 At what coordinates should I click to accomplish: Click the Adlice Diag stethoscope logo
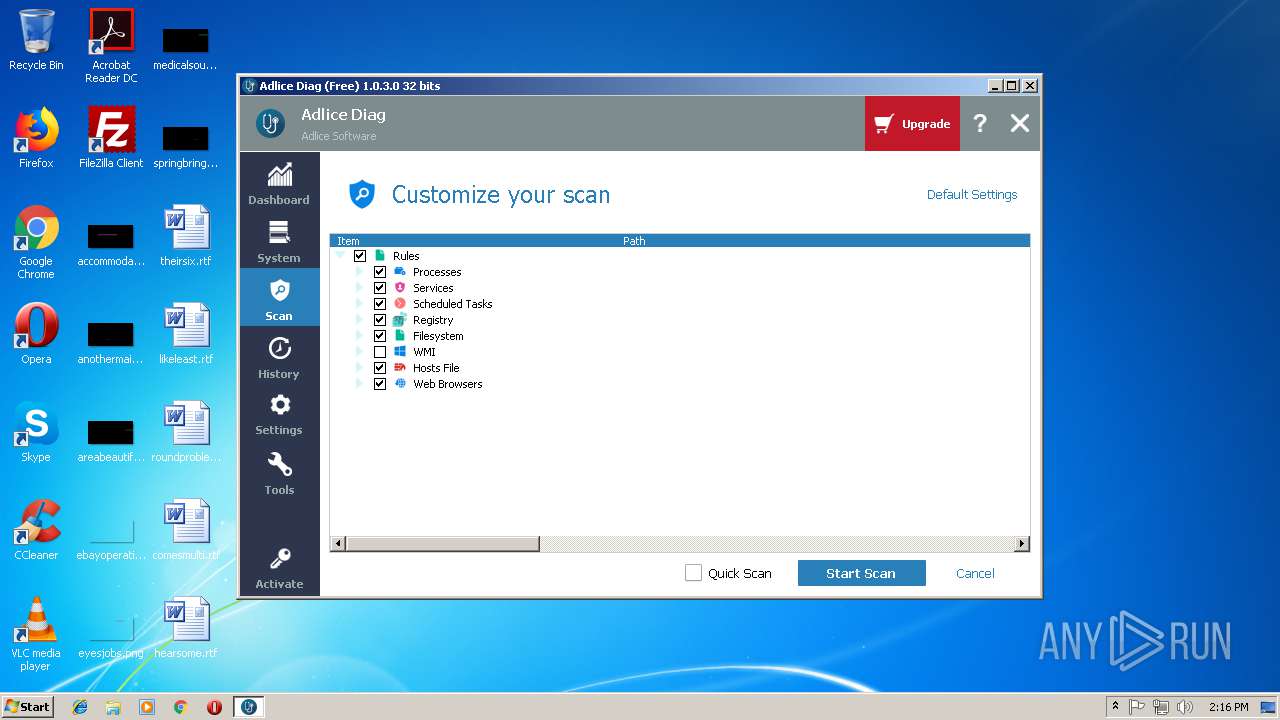tap(270, 123)
